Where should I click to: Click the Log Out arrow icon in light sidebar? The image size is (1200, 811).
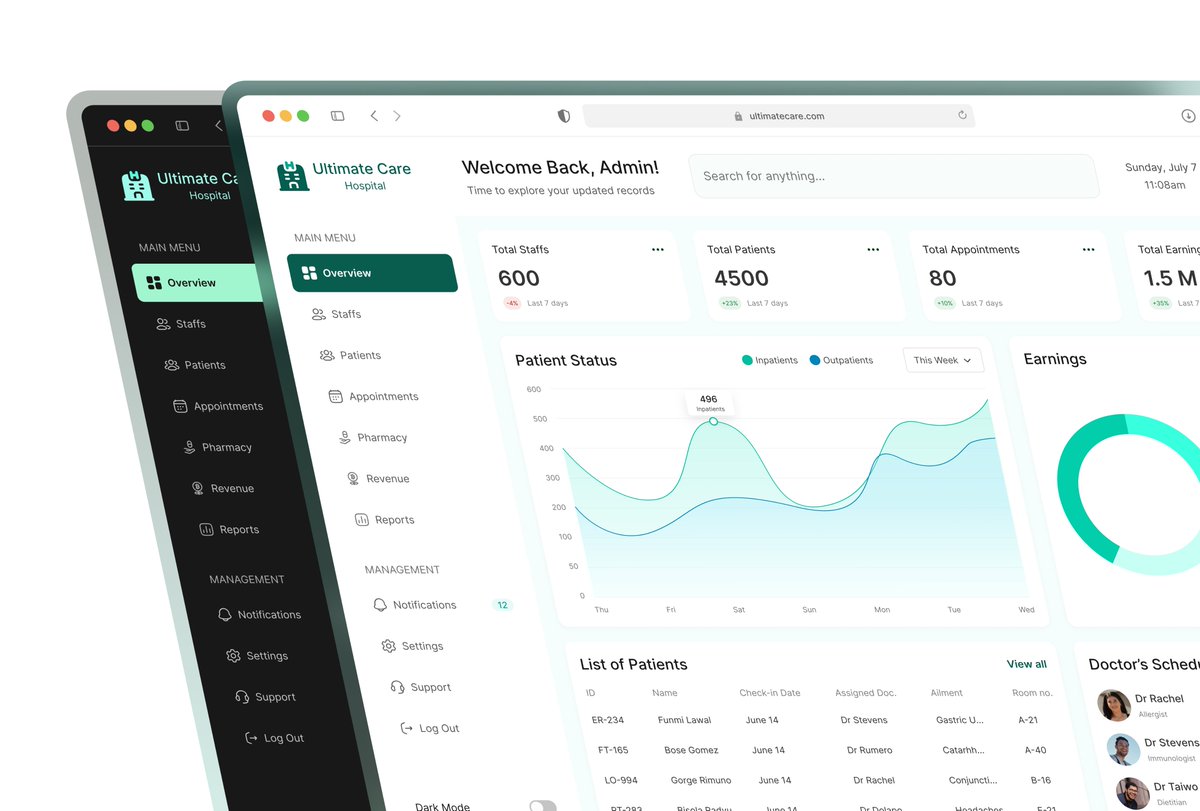pyautogui.click(x=406, y=728)
